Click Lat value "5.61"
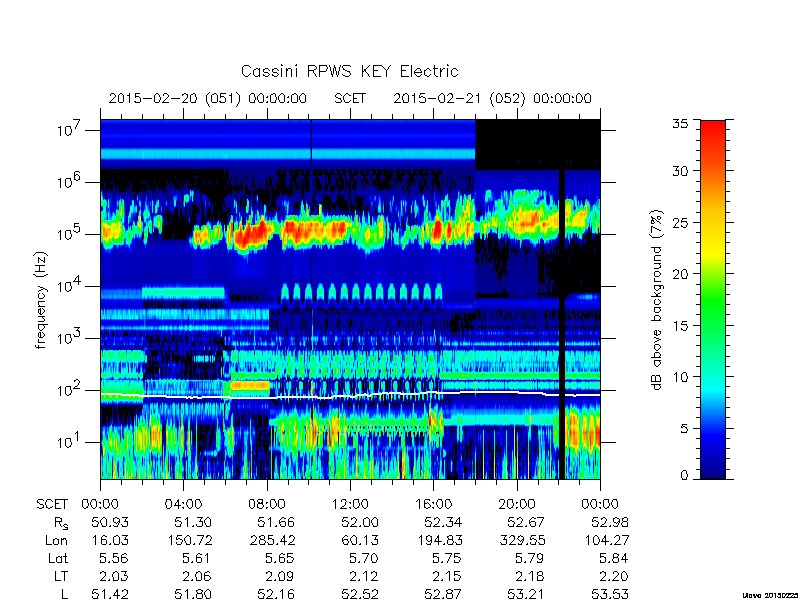800x600 pixels. pos(197,558)
